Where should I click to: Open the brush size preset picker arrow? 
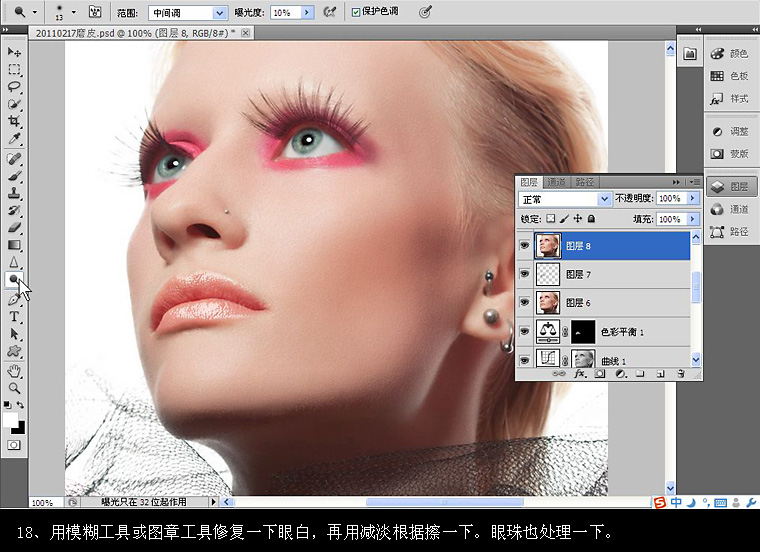click(x=73, y=12)
